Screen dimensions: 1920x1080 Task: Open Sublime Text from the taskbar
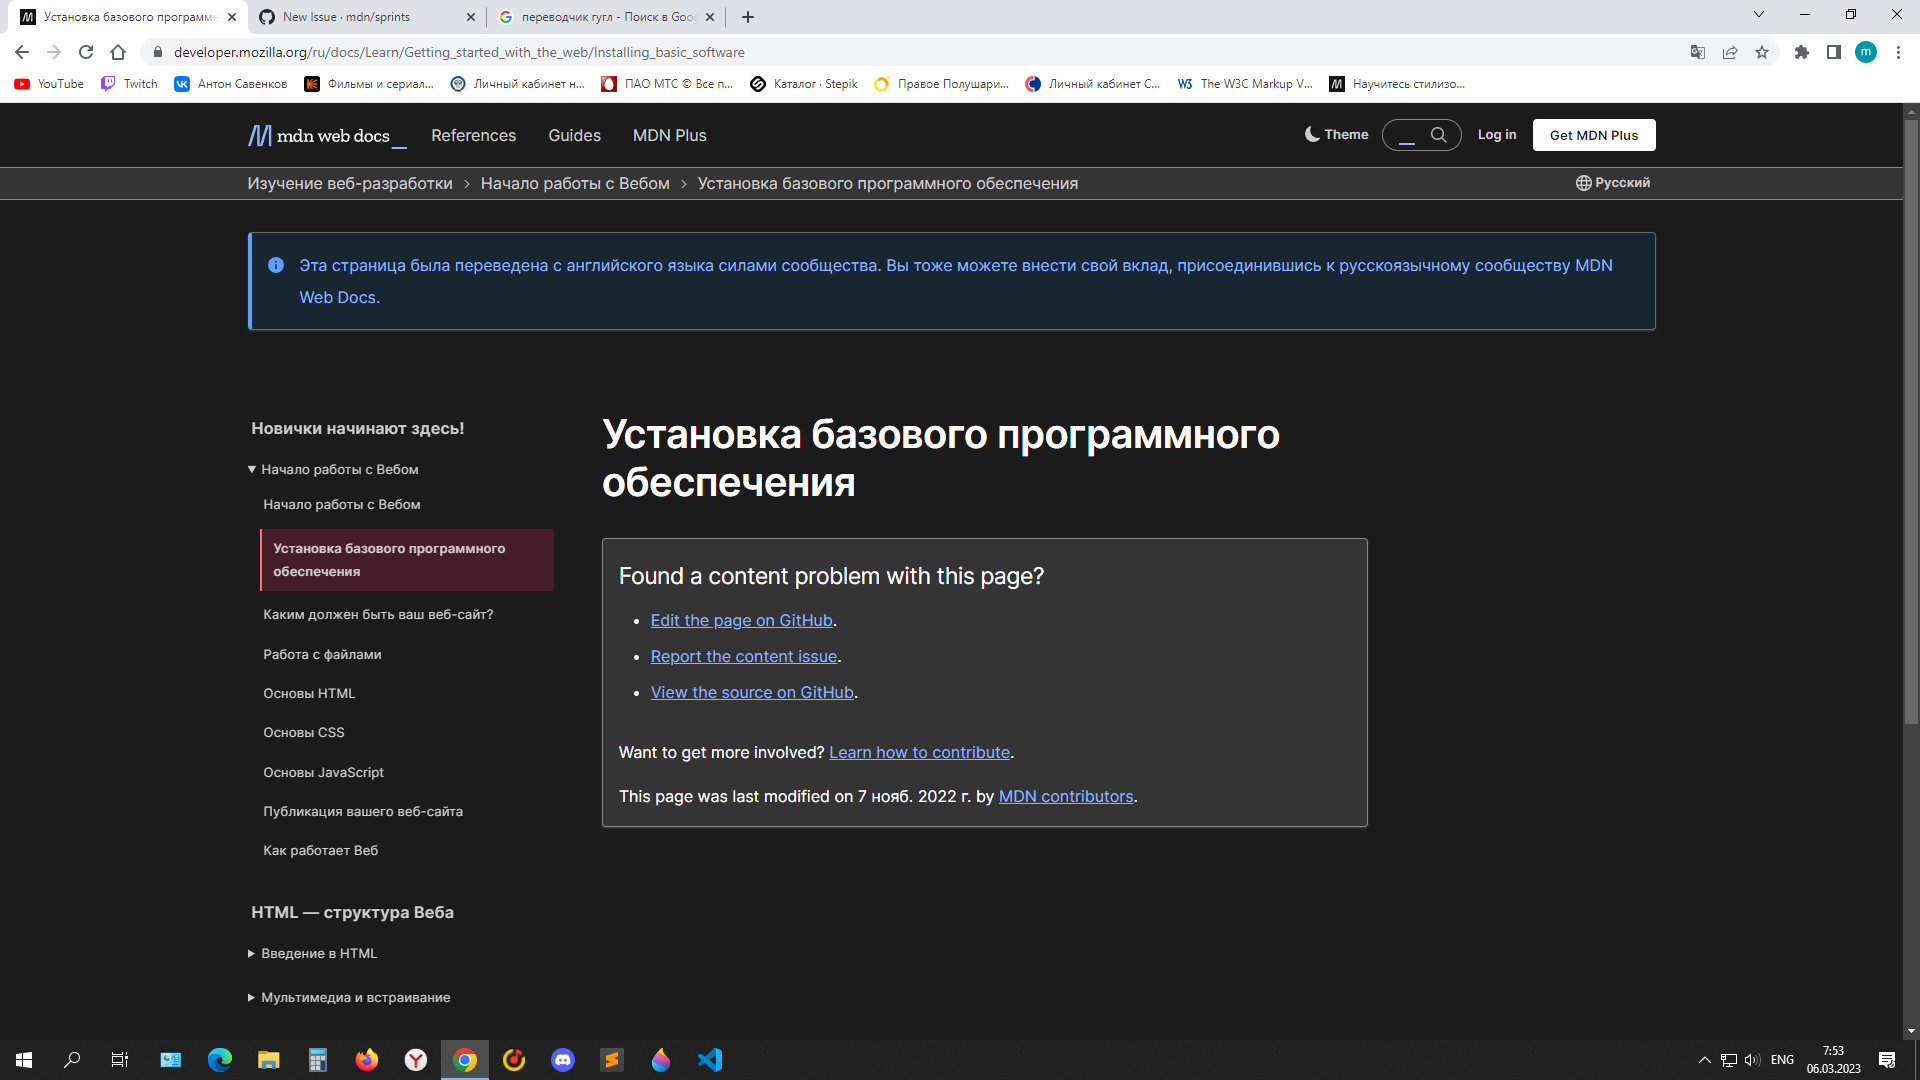[x=612, y=1059]
